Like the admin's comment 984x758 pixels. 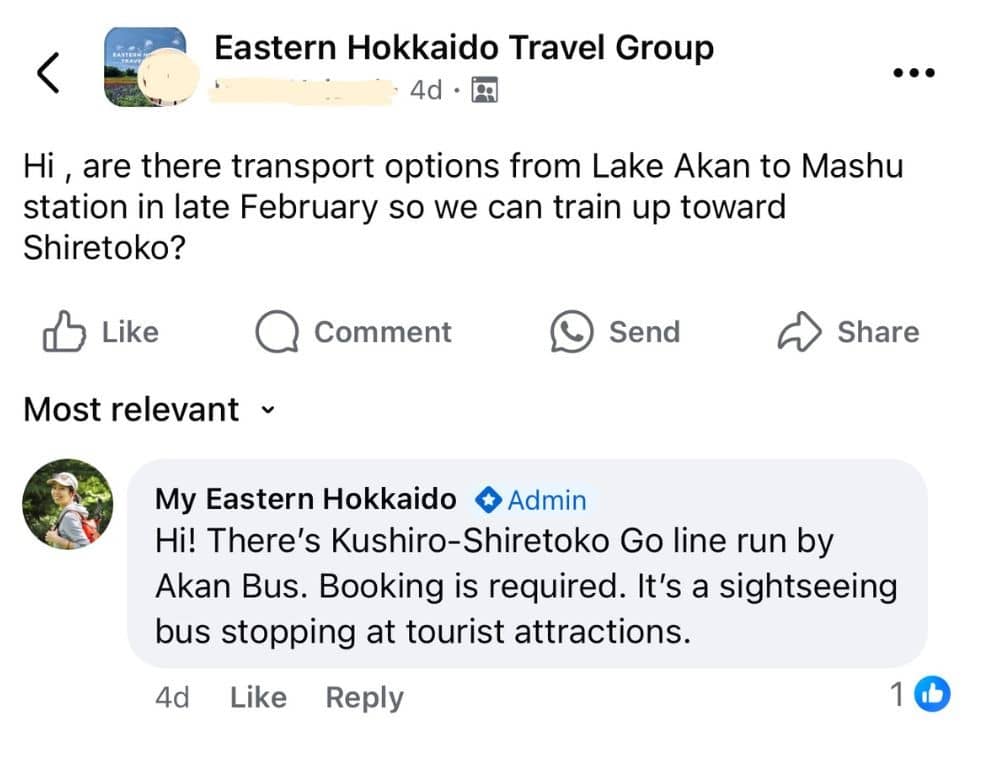[x=258, y=697]
